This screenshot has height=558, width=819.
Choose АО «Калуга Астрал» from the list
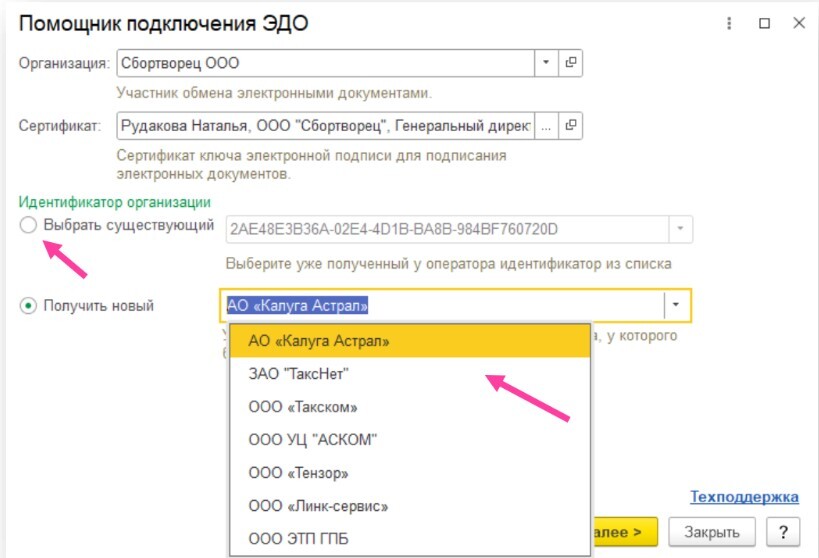410,341
